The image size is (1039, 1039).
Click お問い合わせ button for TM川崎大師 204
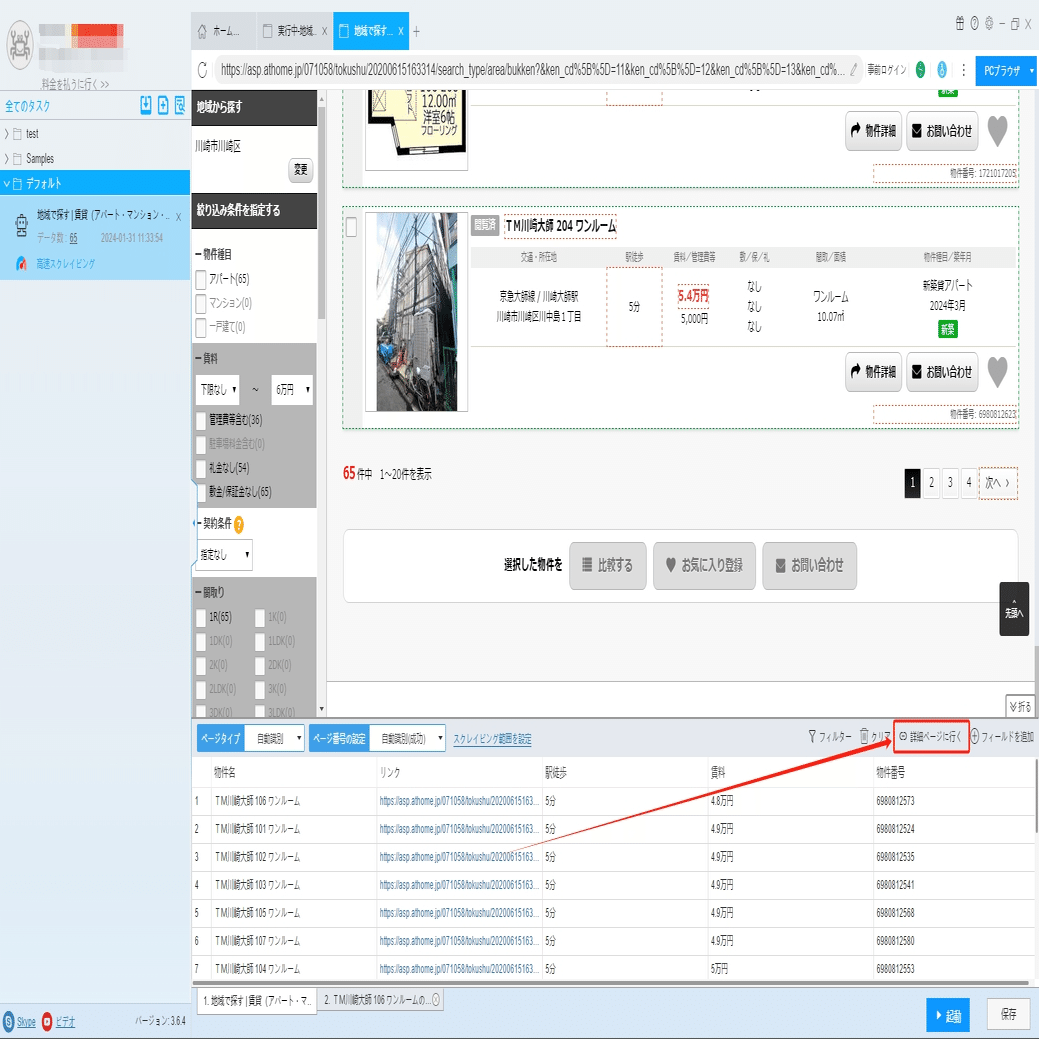(x=942, y=372)
